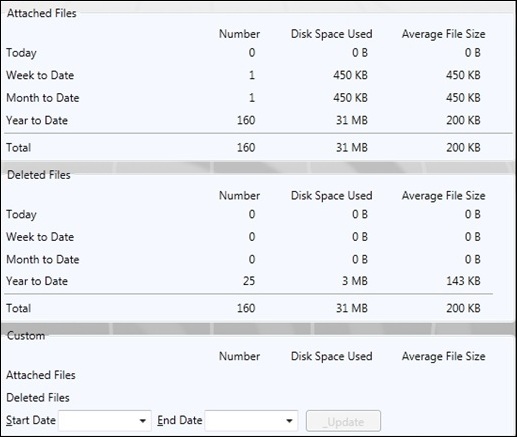Viewport: 517px width, 437px height.
Task: Click End Date label
Action: [180, 420]
